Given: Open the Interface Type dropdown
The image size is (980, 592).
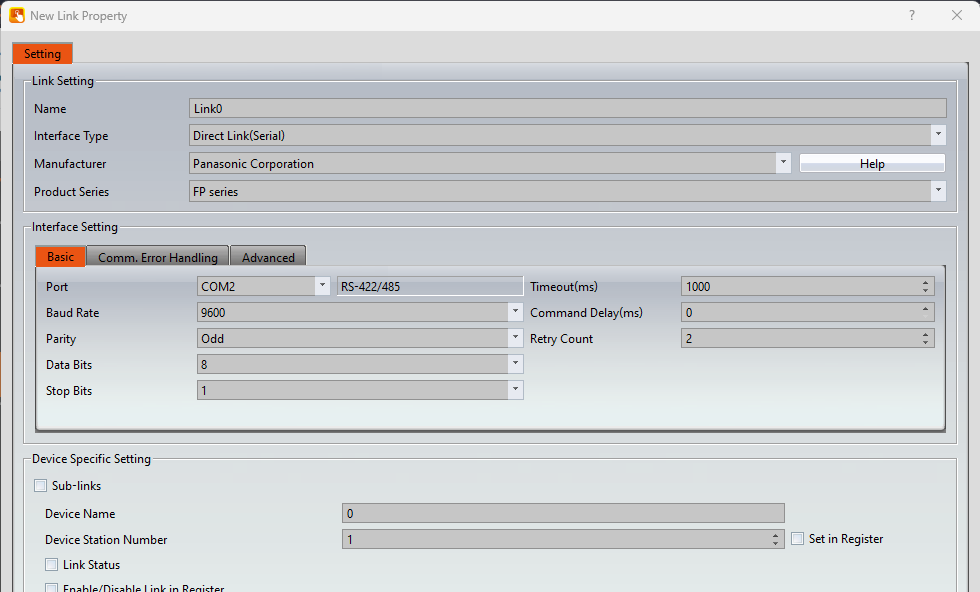Looking at the screenshot, I should tap(938, 135).
